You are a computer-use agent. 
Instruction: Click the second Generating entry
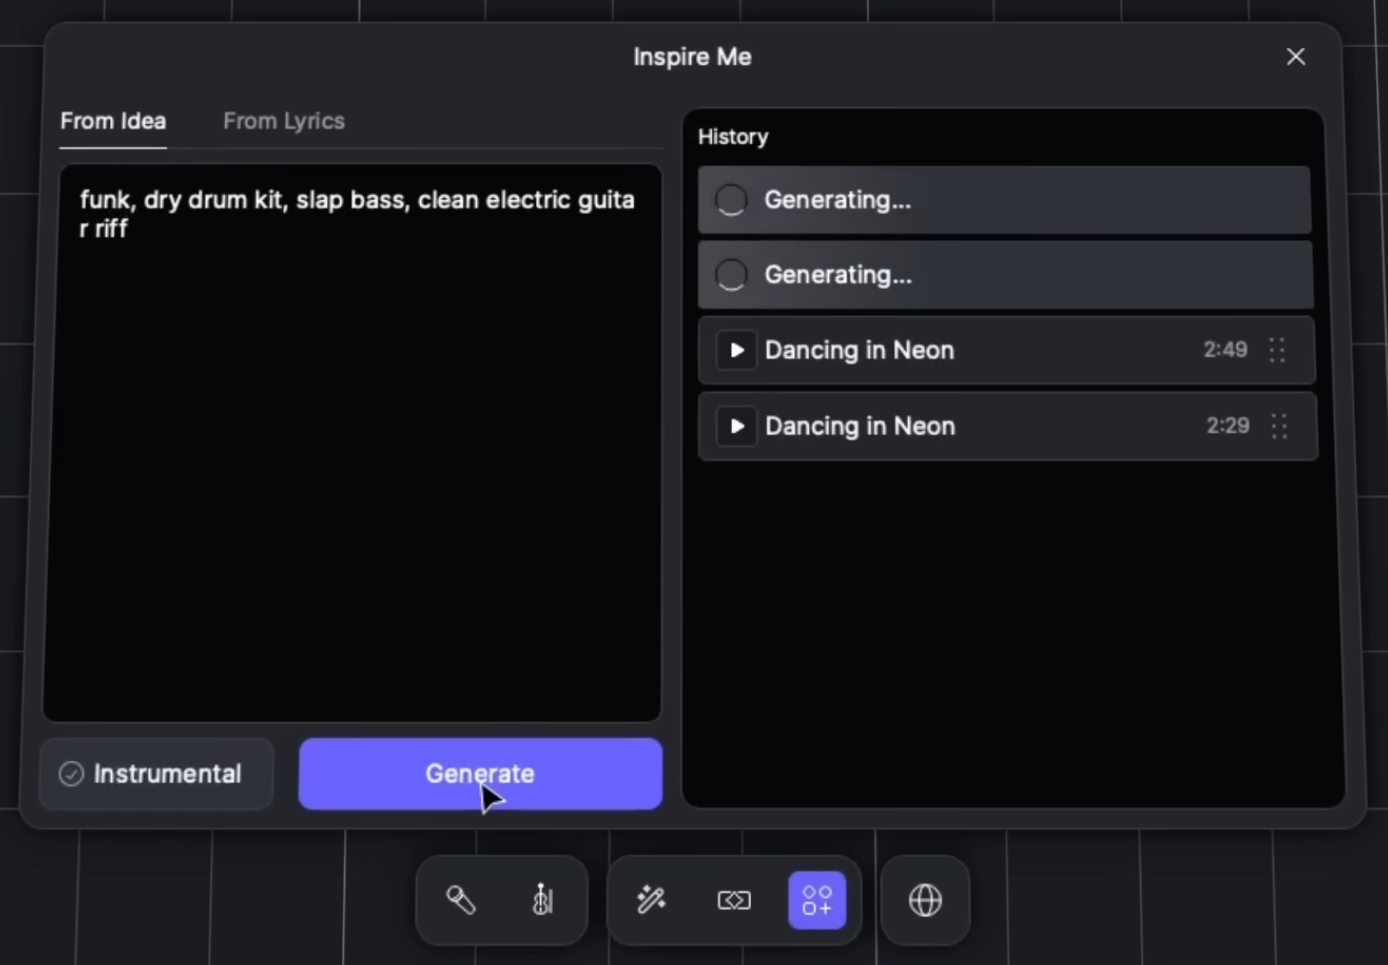click(1003, 274)
